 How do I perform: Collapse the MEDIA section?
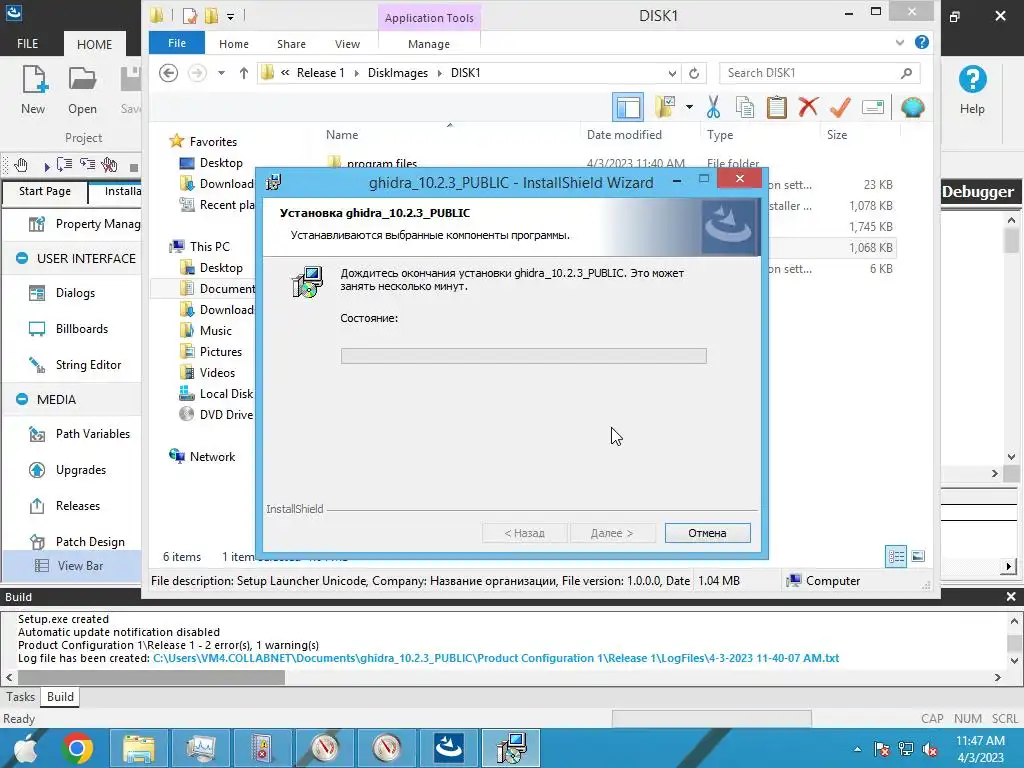coord(22,399)
